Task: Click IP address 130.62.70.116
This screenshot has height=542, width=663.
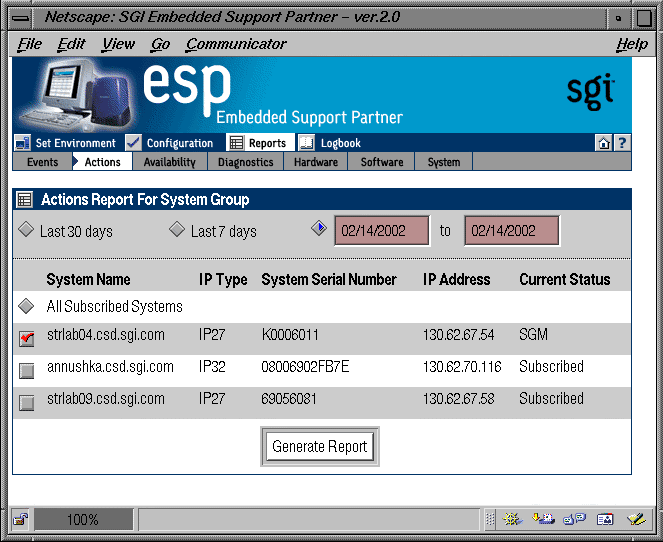Action: click(x=462, y=367)
